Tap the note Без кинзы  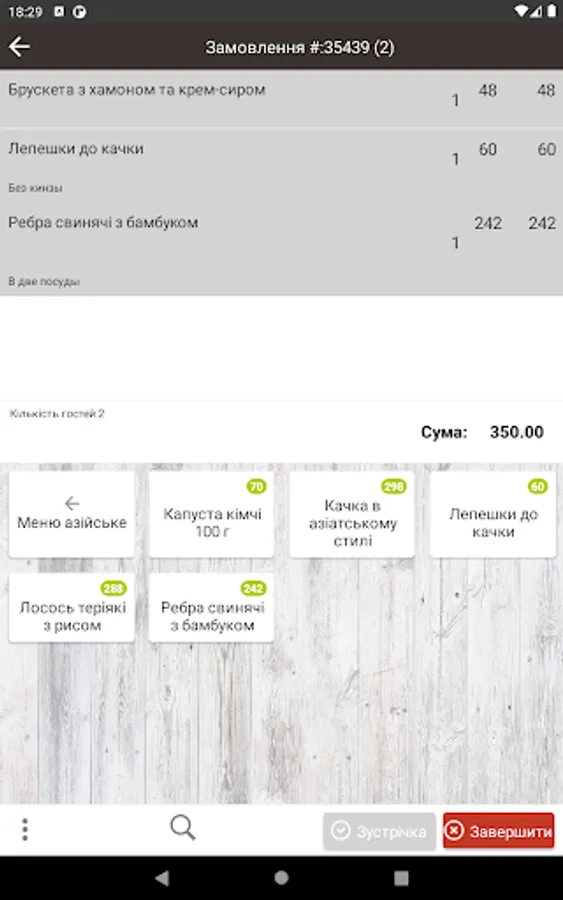pyautogui.click(x=35, y=188)
